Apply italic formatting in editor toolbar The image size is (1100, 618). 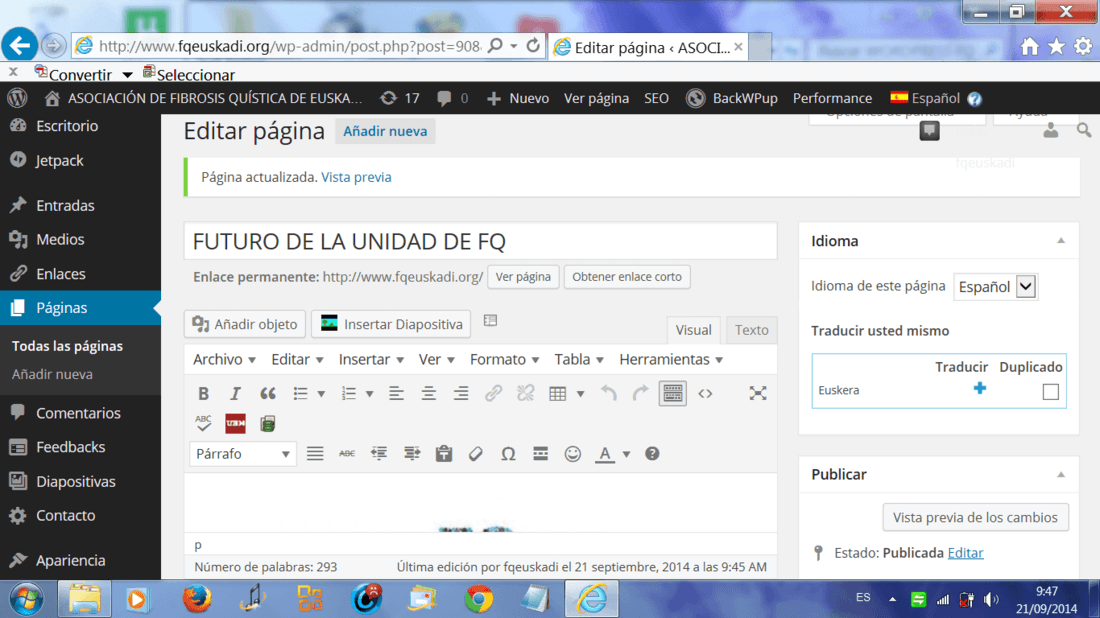tap(235, 394)
